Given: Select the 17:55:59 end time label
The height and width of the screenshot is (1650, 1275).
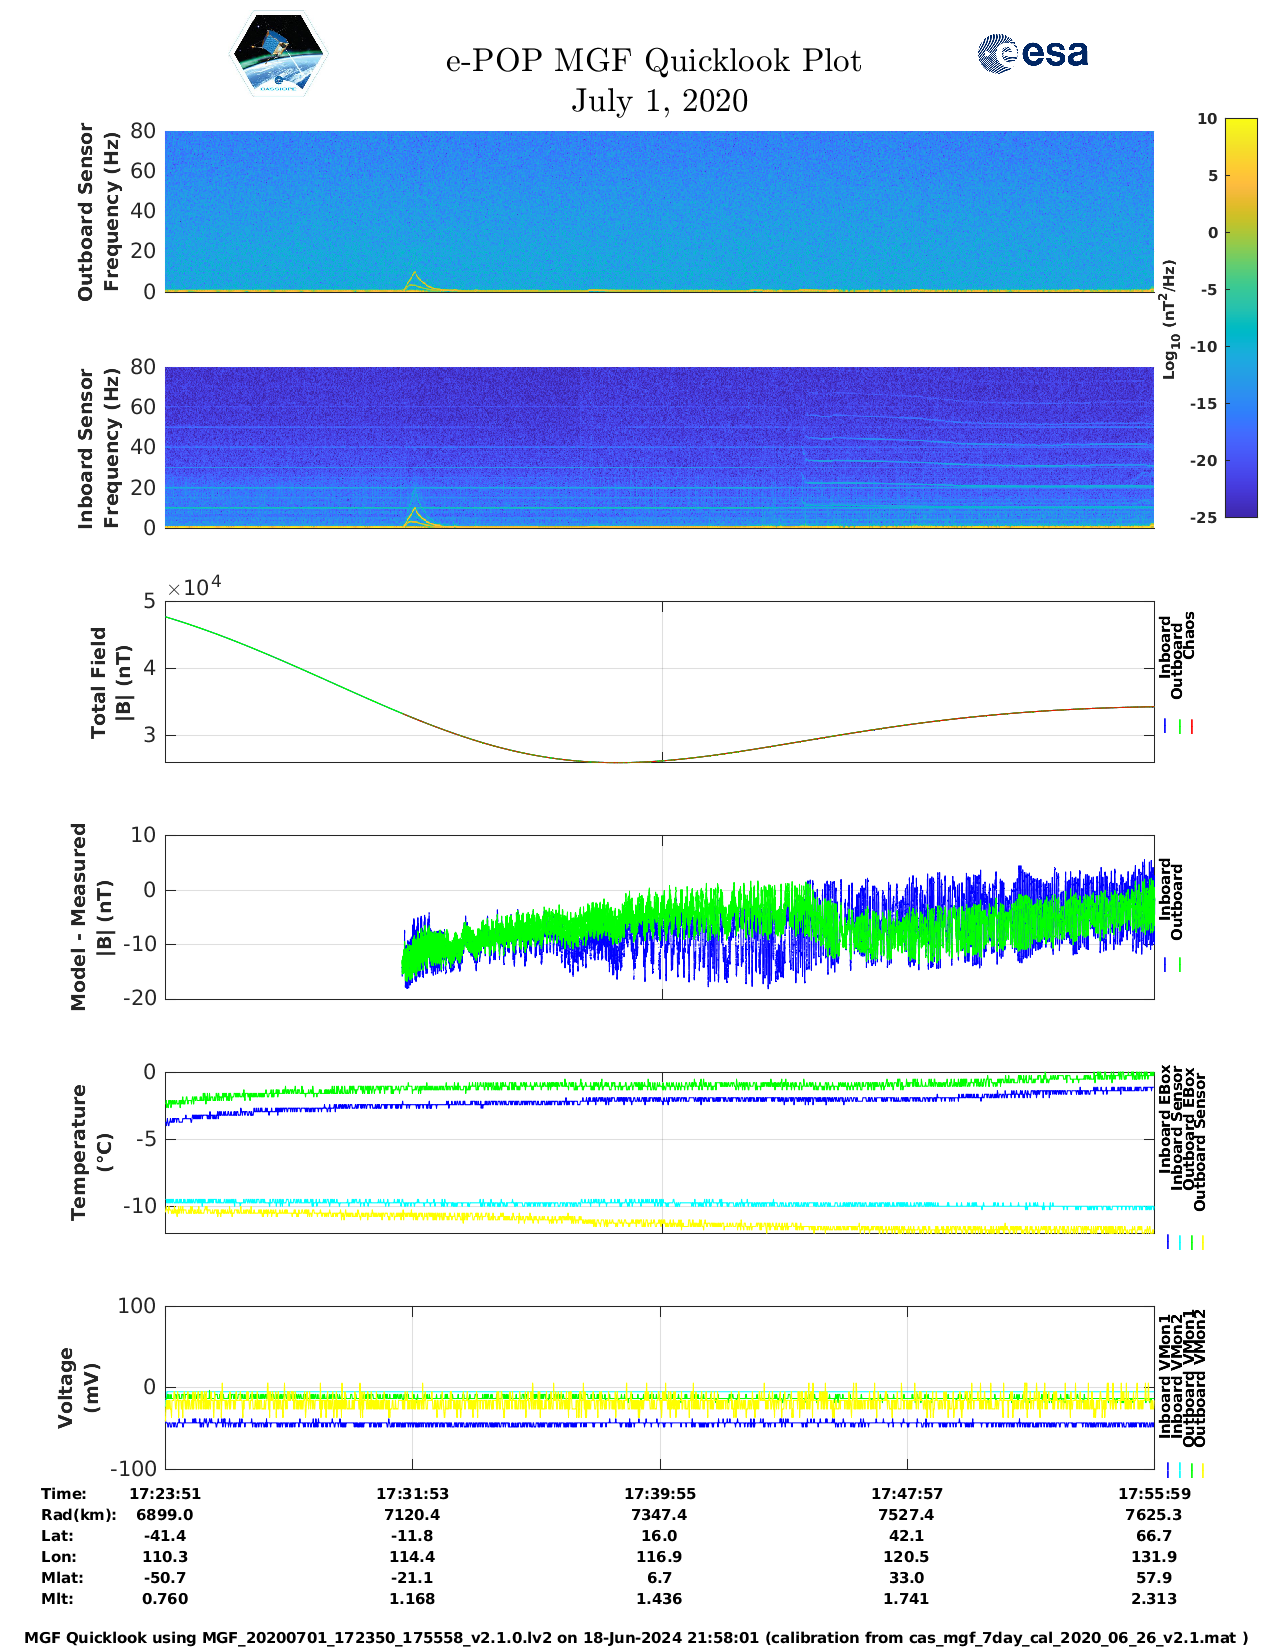Looking at the screenshot, I should click(1153, 1493).
